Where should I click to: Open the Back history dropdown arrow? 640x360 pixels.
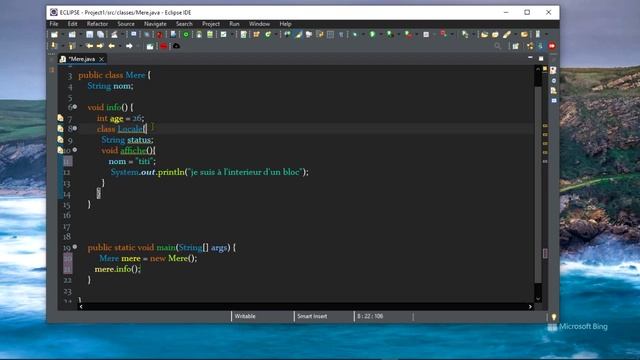pos(120,46)
